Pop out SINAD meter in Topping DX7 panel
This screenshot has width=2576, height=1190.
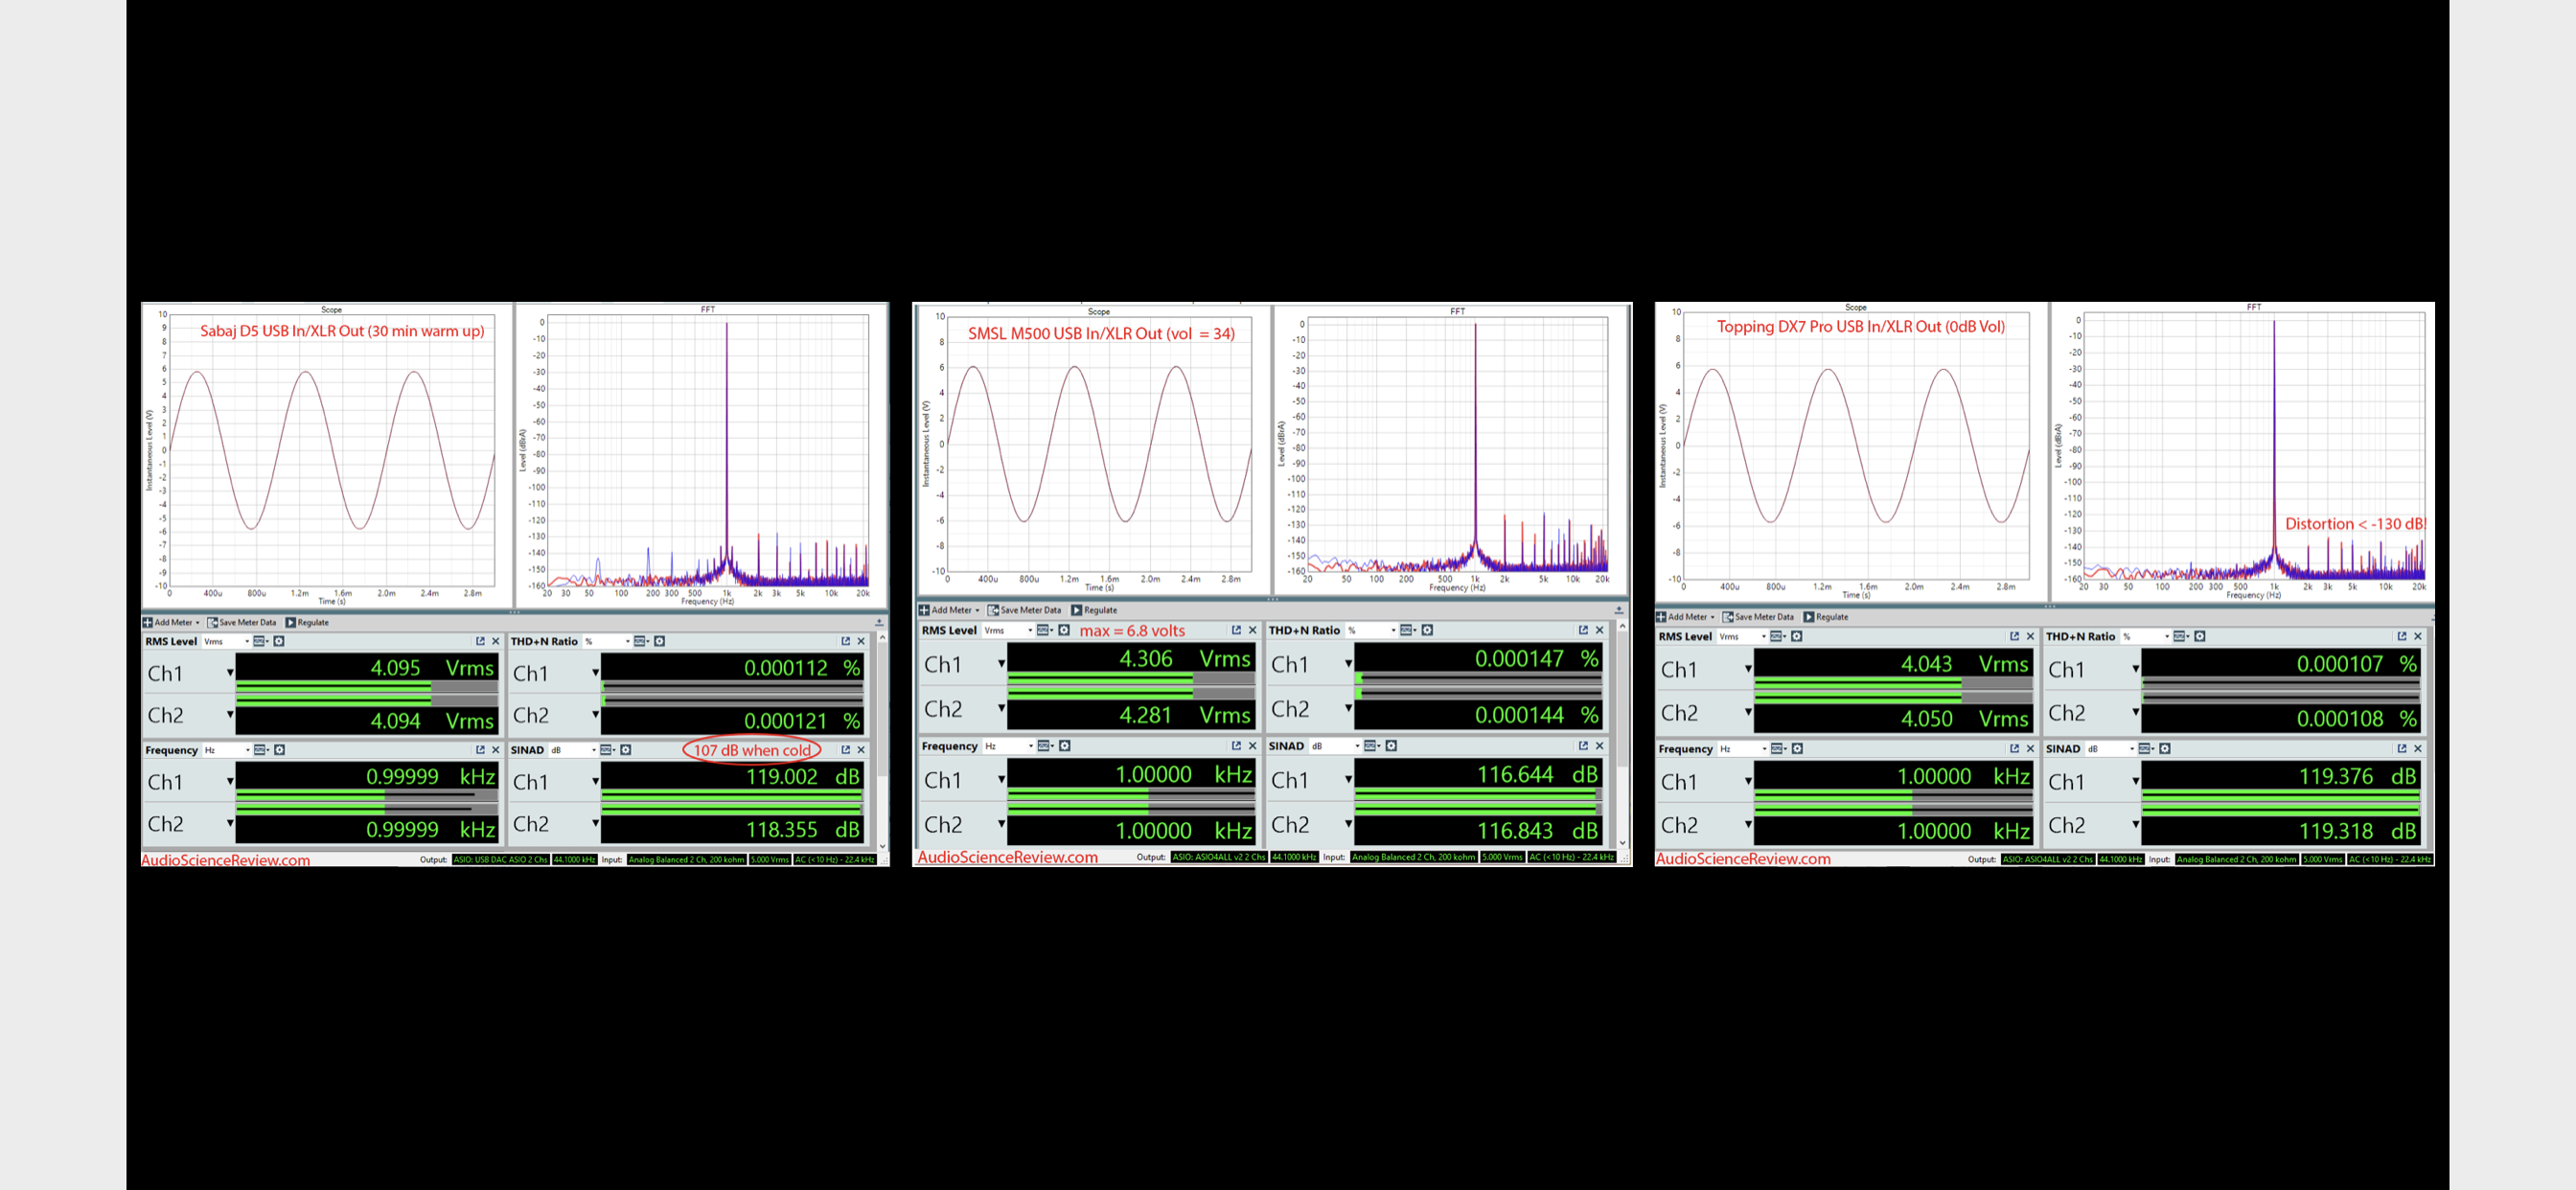[x=2402, y=749]
